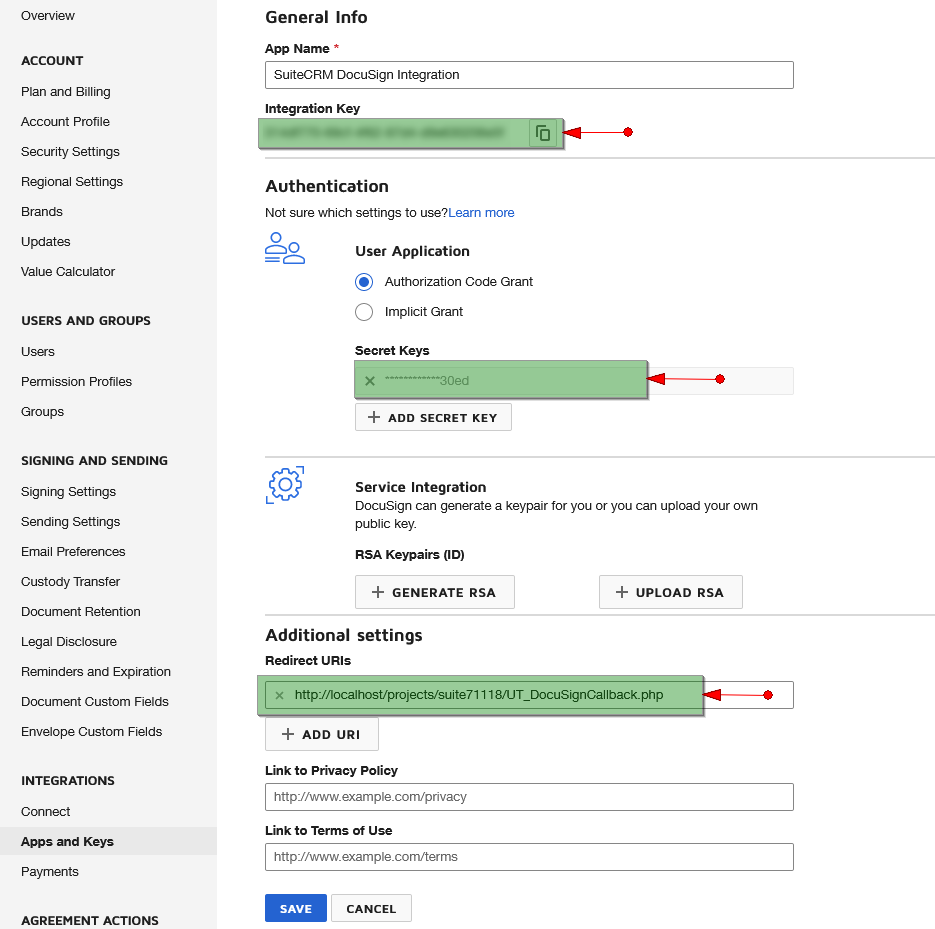
Task: Open Users under Users and Groups
Action: (x=38, y=352)
